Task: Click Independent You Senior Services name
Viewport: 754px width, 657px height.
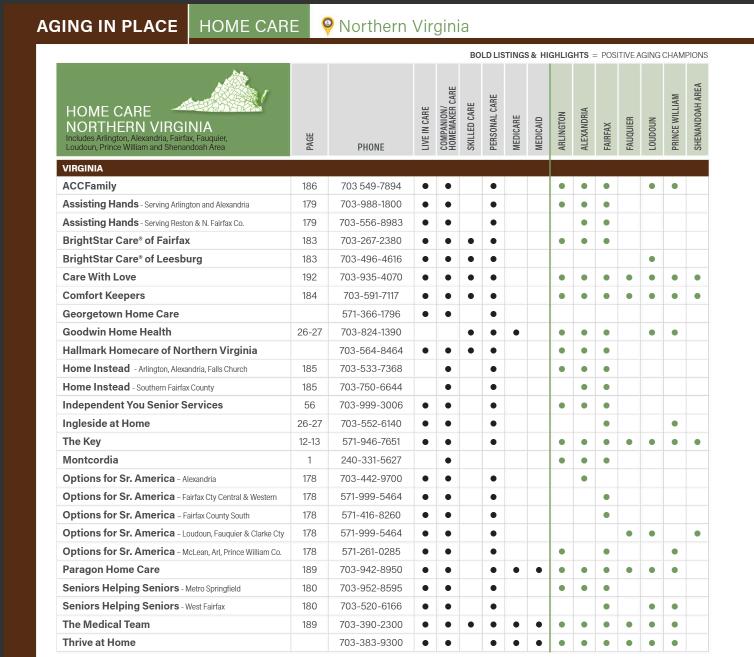Action: point(143,405)
